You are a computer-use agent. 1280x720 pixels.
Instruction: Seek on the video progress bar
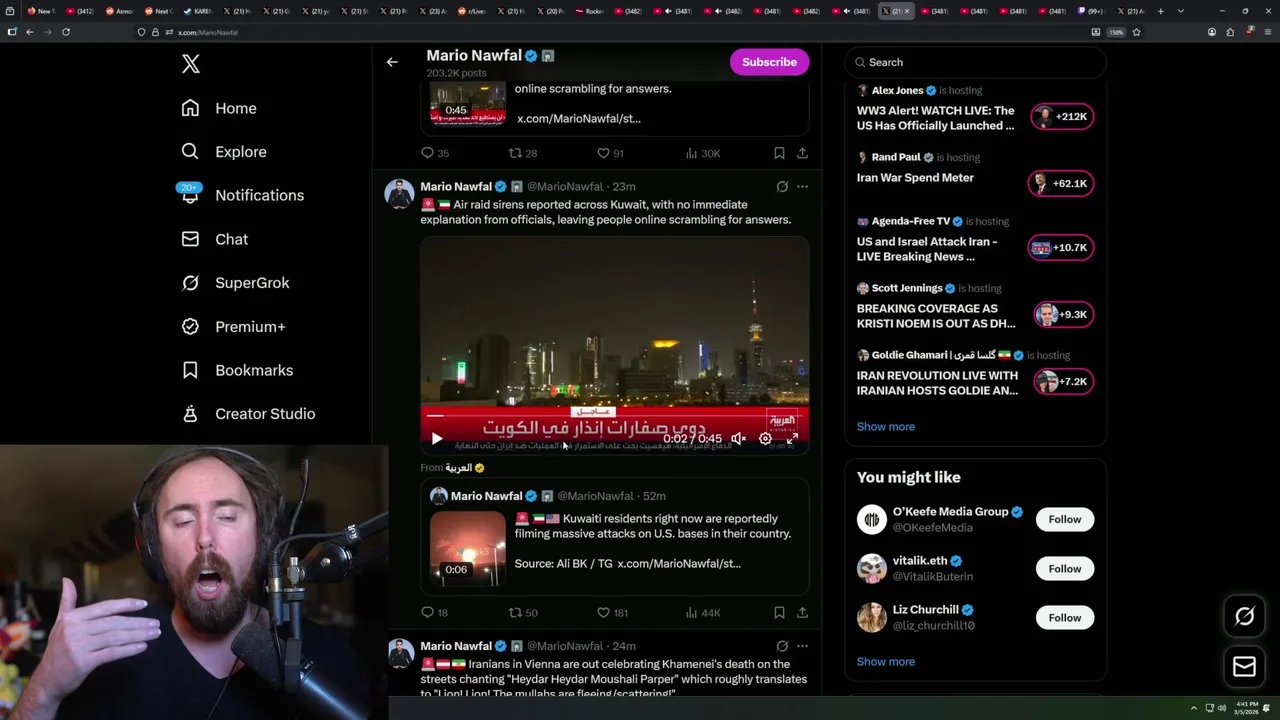coord(614,416)
